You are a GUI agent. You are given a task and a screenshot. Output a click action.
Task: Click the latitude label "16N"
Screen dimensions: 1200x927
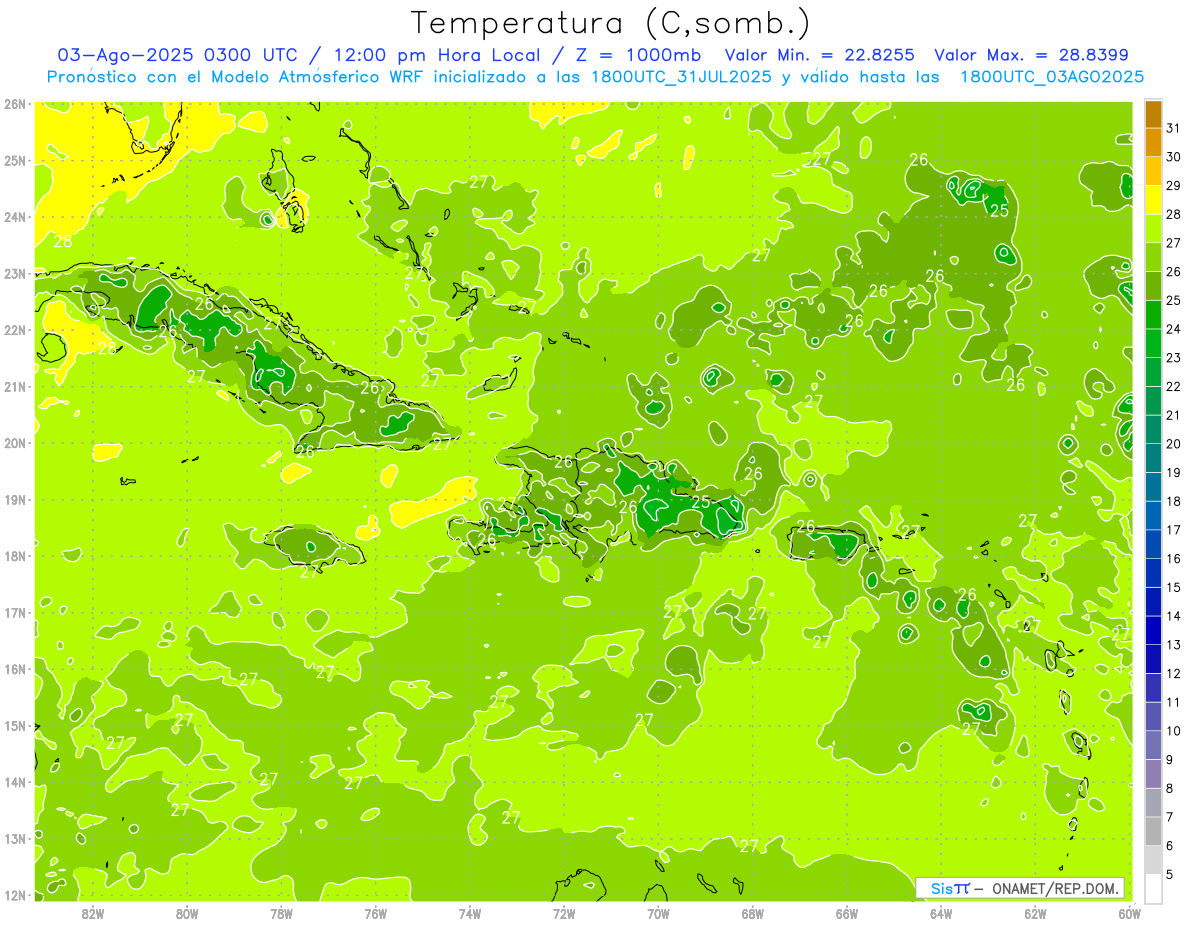[15, 669]
